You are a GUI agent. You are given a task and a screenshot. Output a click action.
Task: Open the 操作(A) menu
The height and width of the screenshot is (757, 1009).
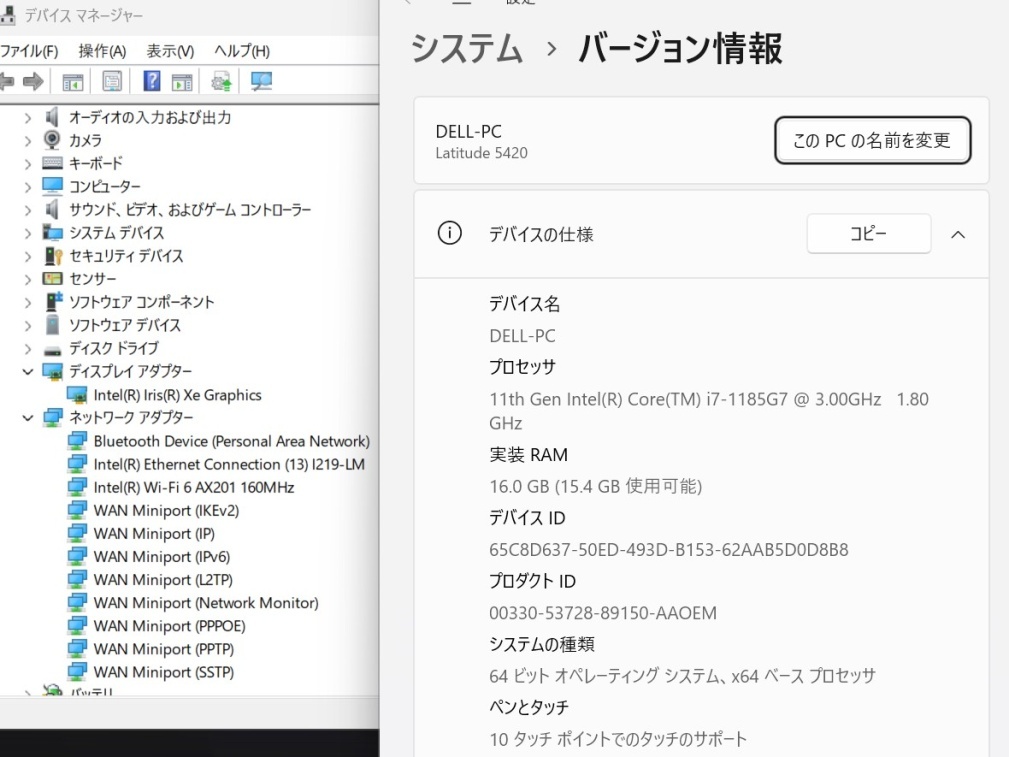(x=102, y=51)
